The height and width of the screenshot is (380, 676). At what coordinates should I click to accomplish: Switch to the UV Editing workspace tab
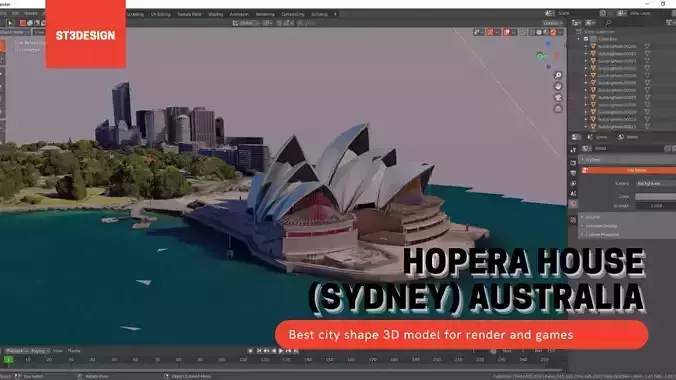click(160, 14)
